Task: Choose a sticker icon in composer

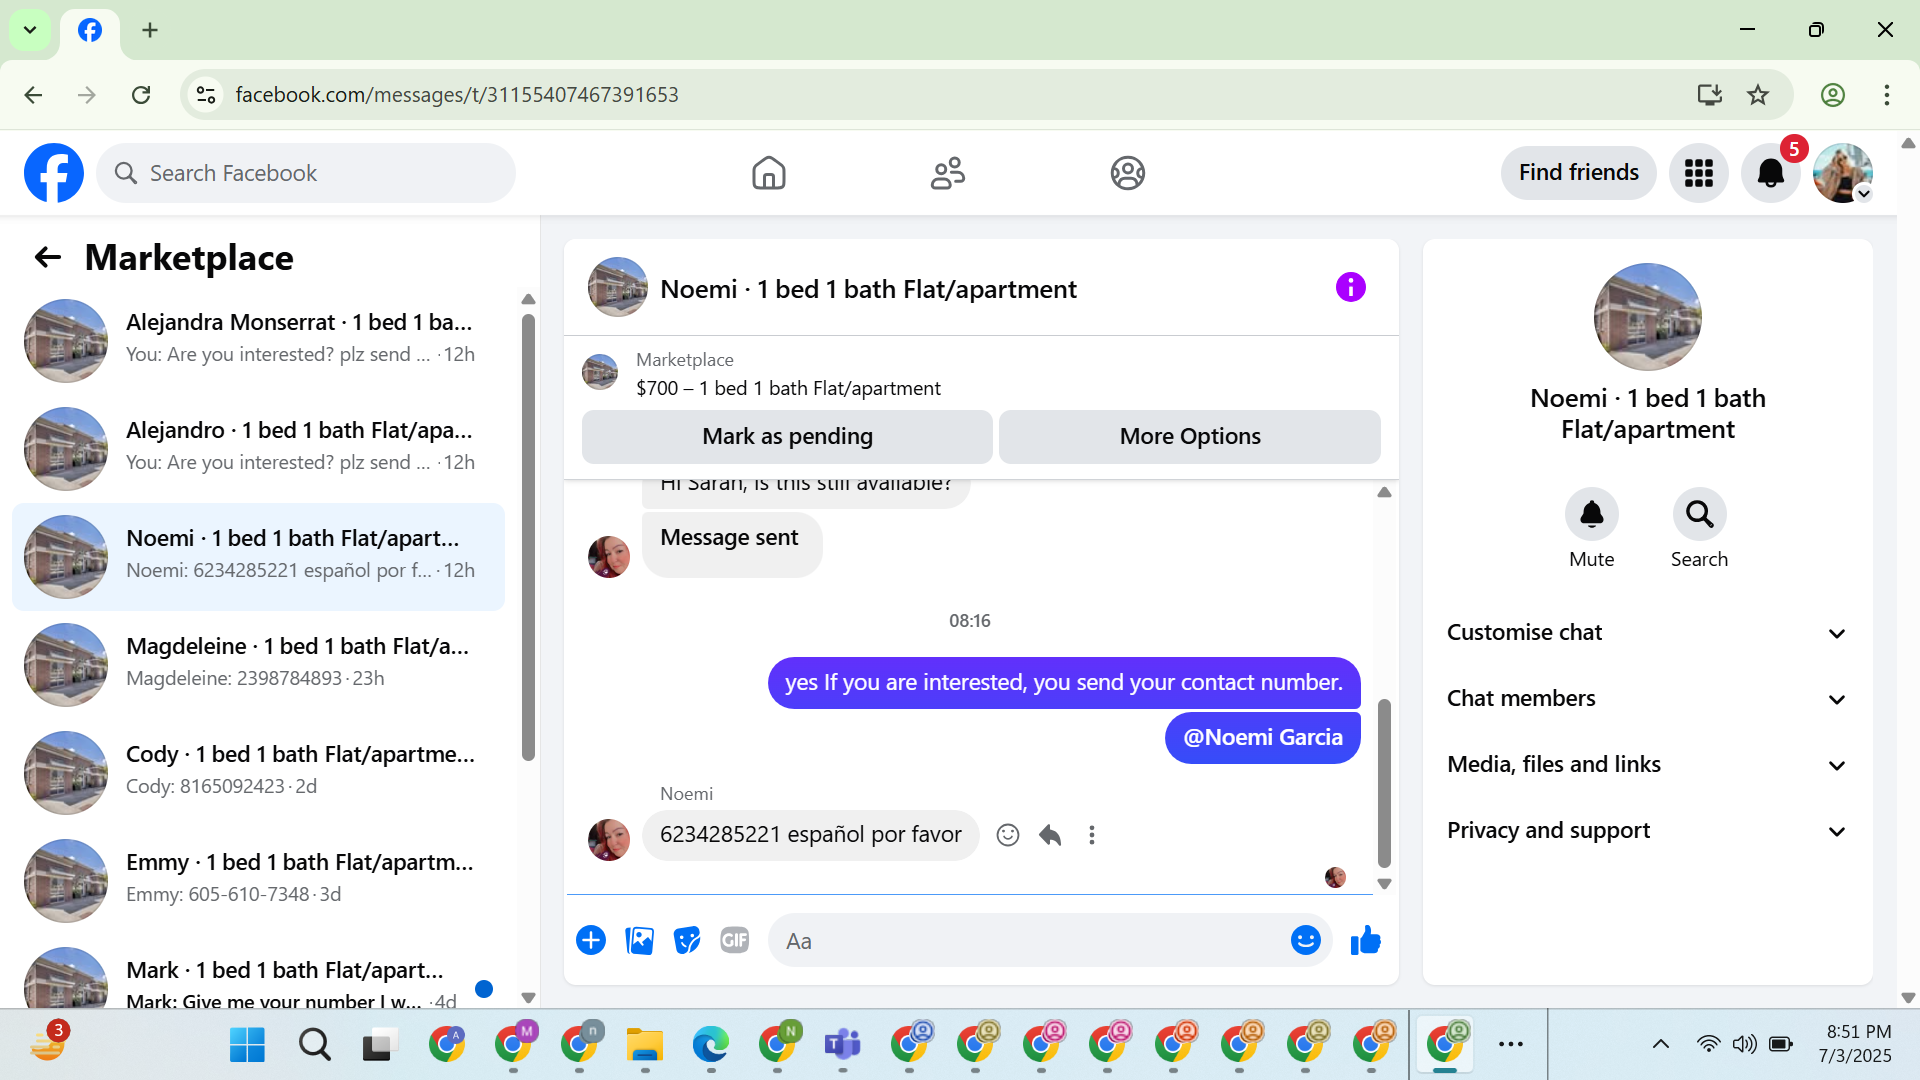Action: pos(687,941)
